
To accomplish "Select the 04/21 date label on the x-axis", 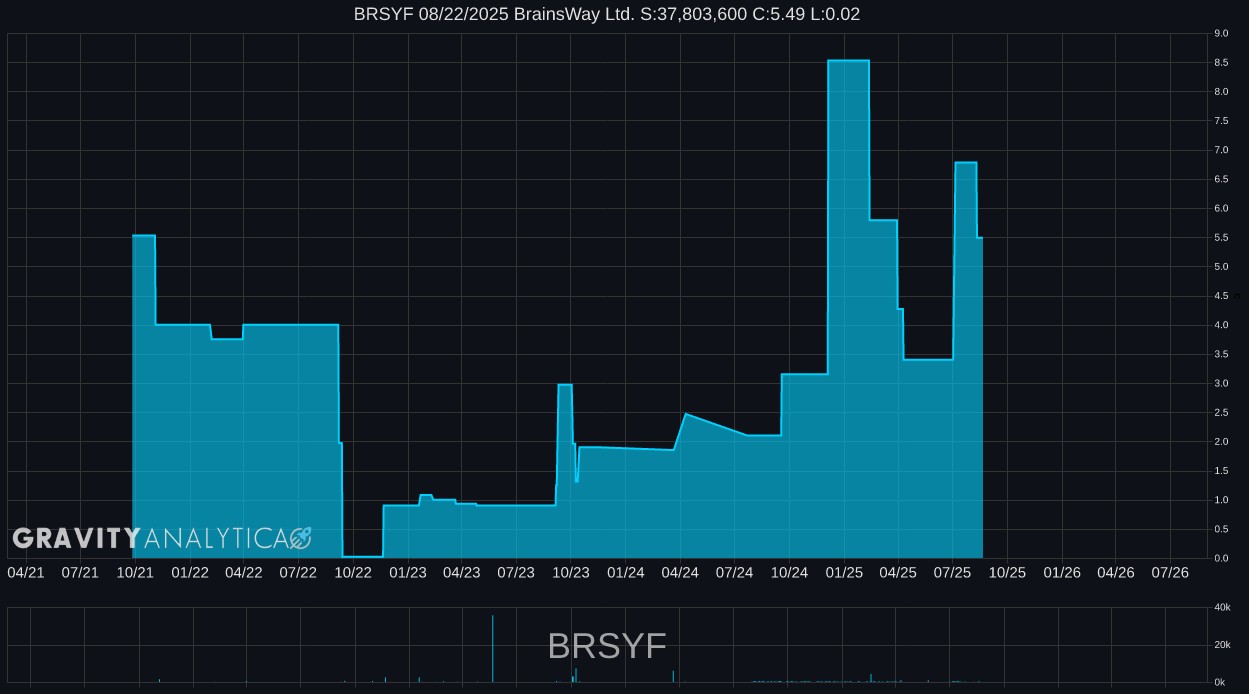I will coord(26,572).
